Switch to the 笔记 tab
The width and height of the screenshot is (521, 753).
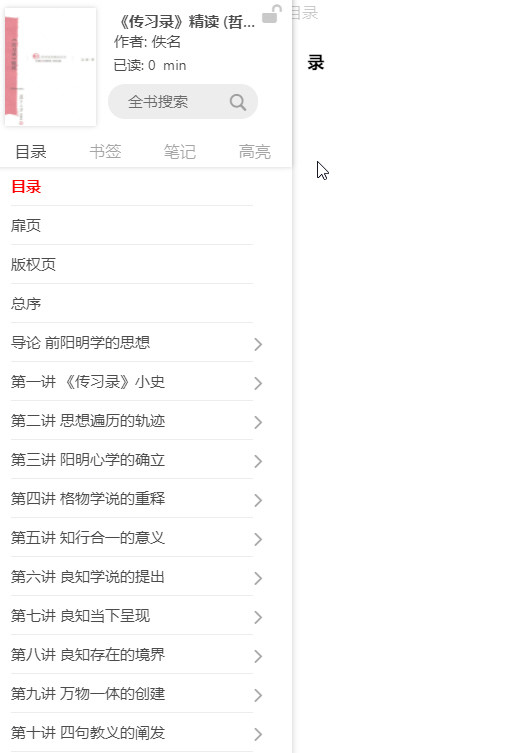pos(180,152)
